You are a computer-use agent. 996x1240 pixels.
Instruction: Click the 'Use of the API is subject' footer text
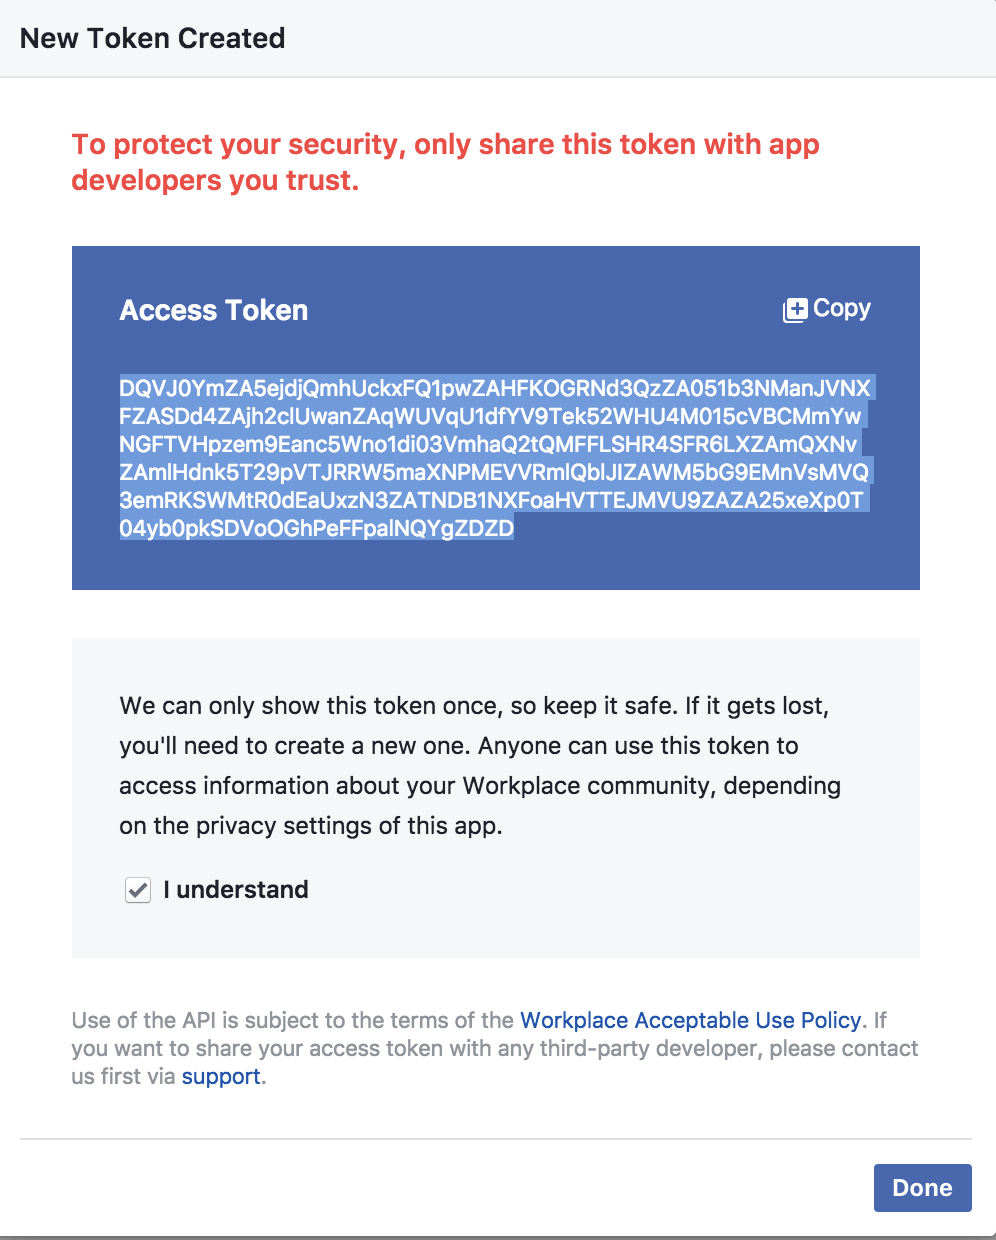click(x=293, y=1020)
